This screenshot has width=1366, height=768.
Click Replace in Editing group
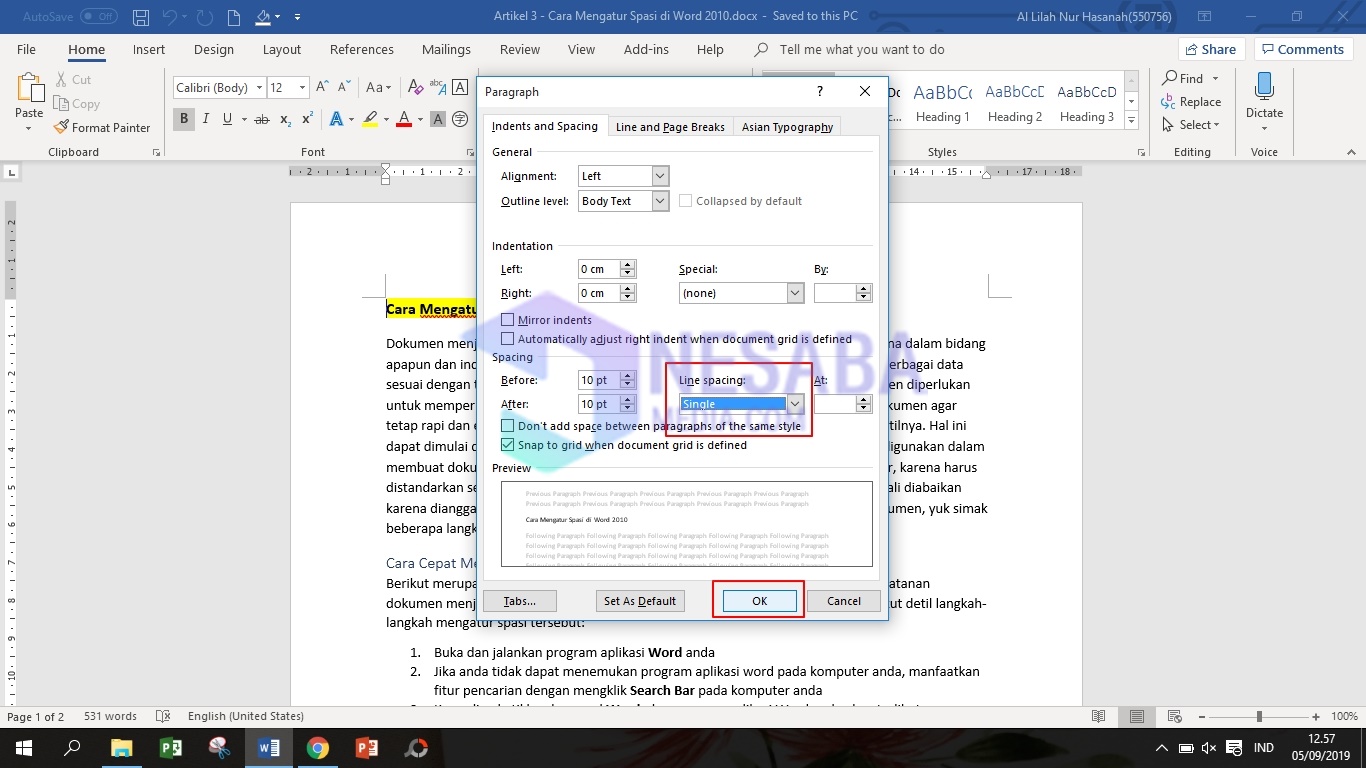[x=1191, y=102]
